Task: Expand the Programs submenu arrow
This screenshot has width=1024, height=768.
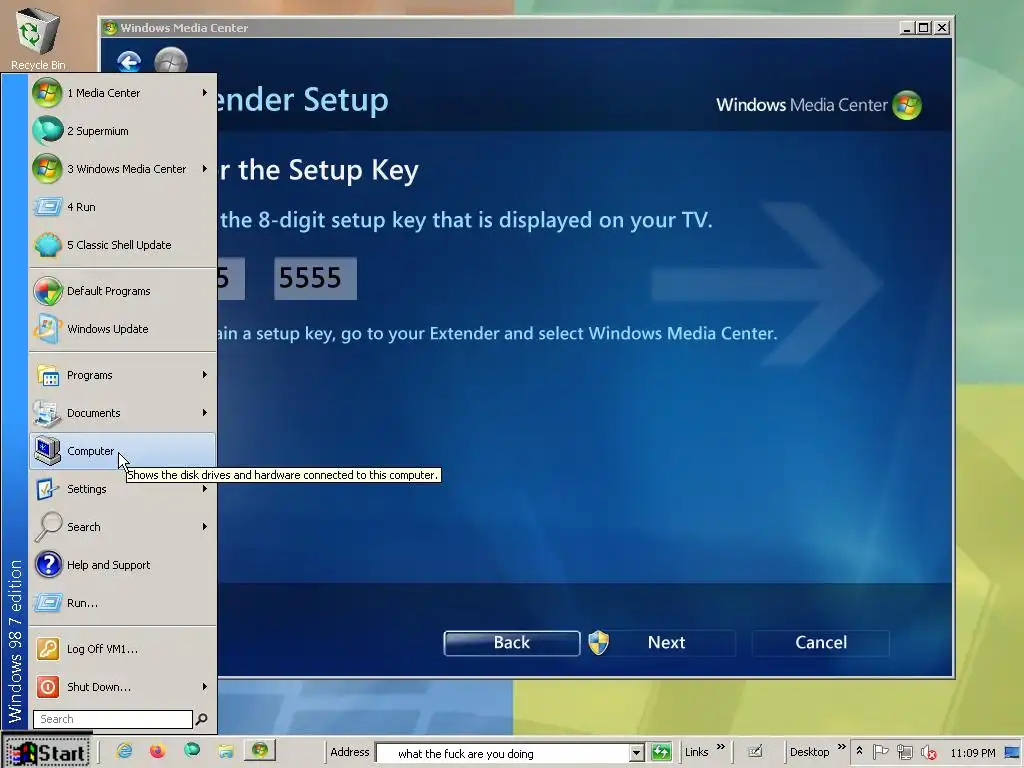Action: click(204, 375)
